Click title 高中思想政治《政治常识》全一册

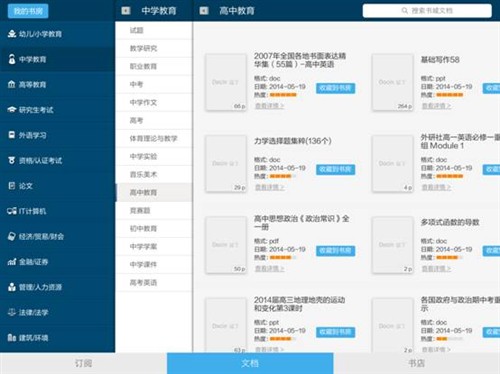coord(301,223)
